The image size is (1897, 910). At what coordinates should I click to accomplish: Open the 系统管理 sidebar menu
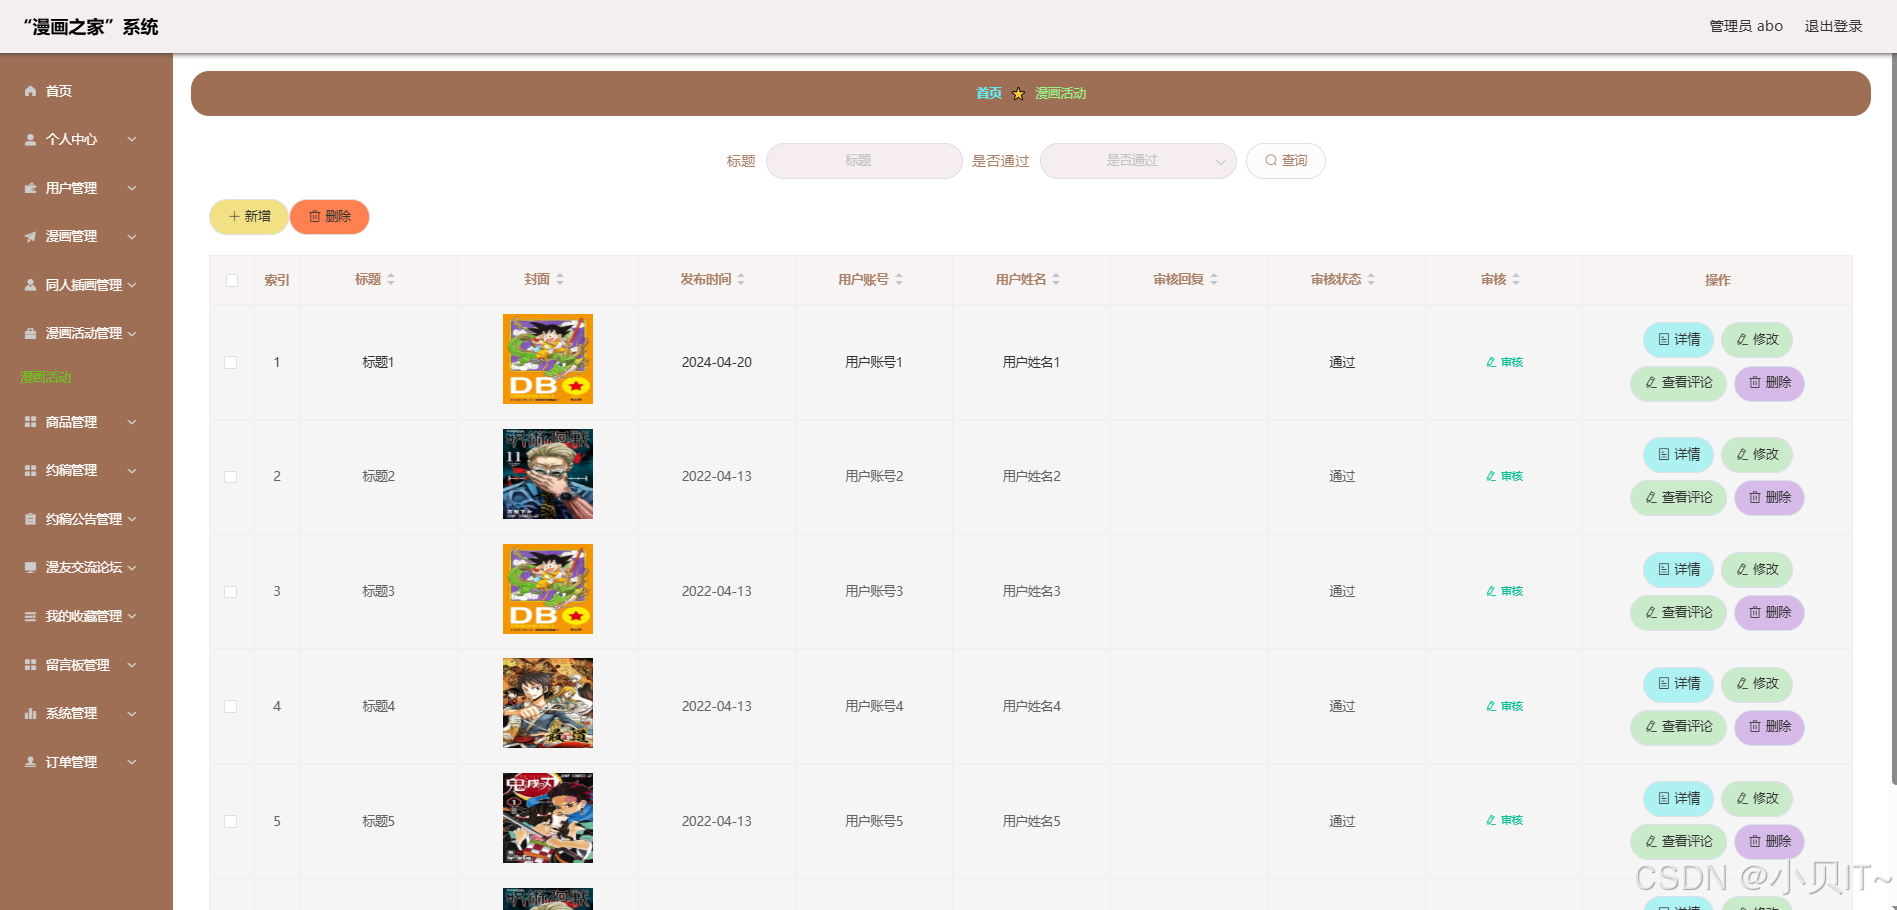tap(86, 713)
